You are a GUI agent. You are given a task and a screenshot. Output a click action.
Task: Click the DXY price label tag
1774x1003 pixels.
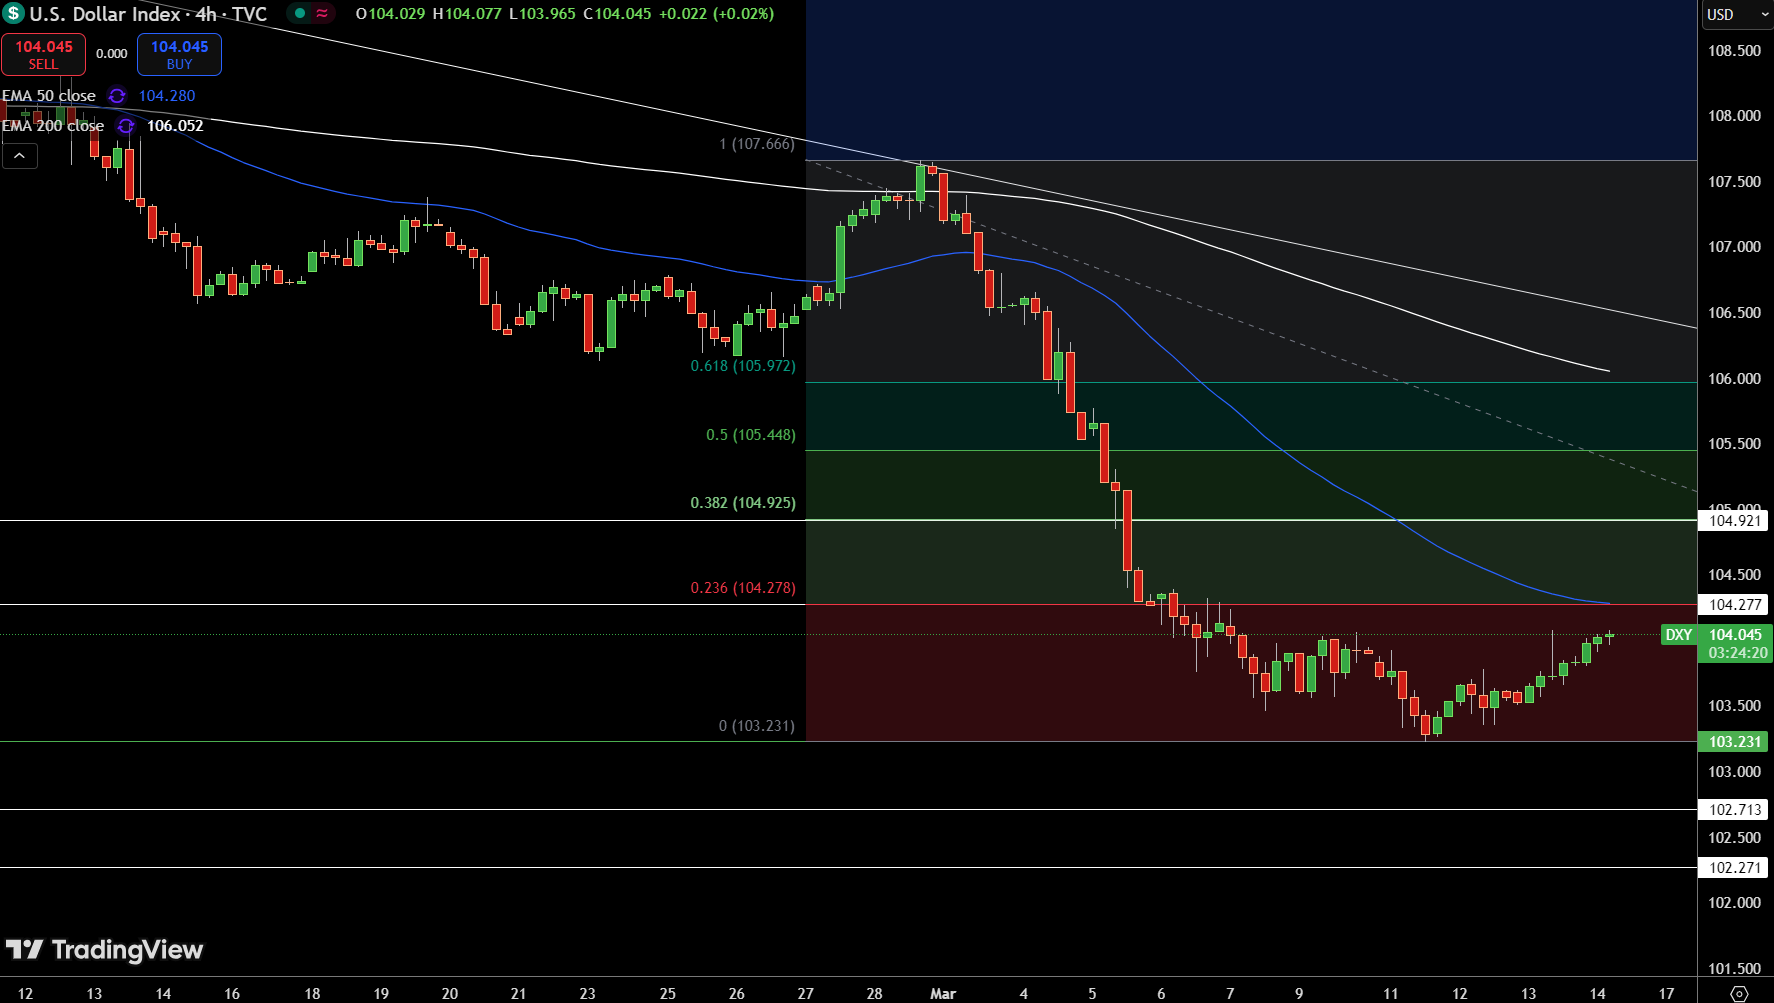coord(1678,635)
